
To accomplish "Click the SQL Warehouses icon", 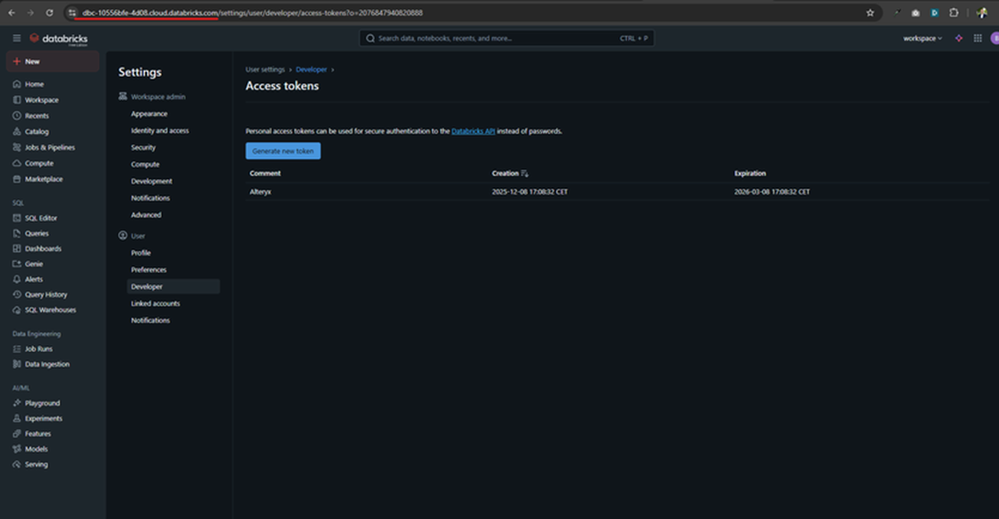I will pos(17,309).
